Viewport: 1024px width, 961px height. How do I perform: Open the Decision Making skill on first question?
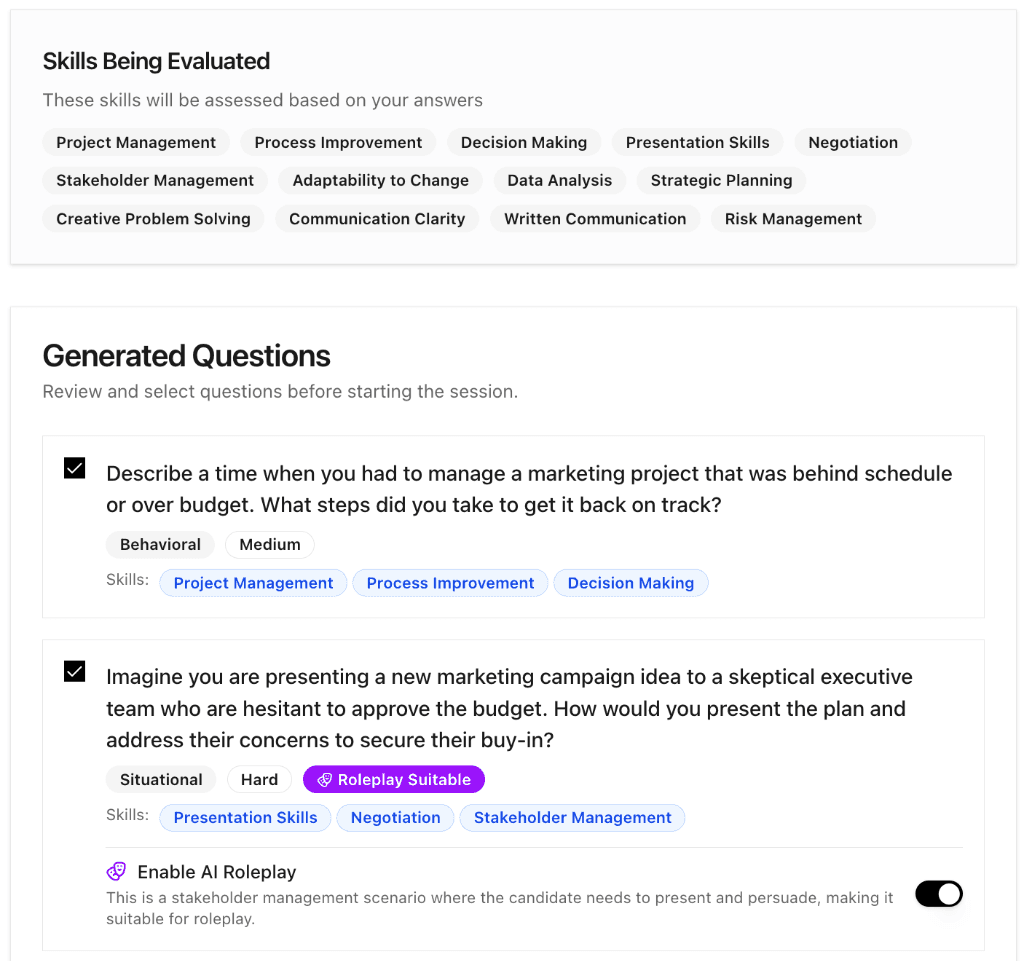coord(630,583)
